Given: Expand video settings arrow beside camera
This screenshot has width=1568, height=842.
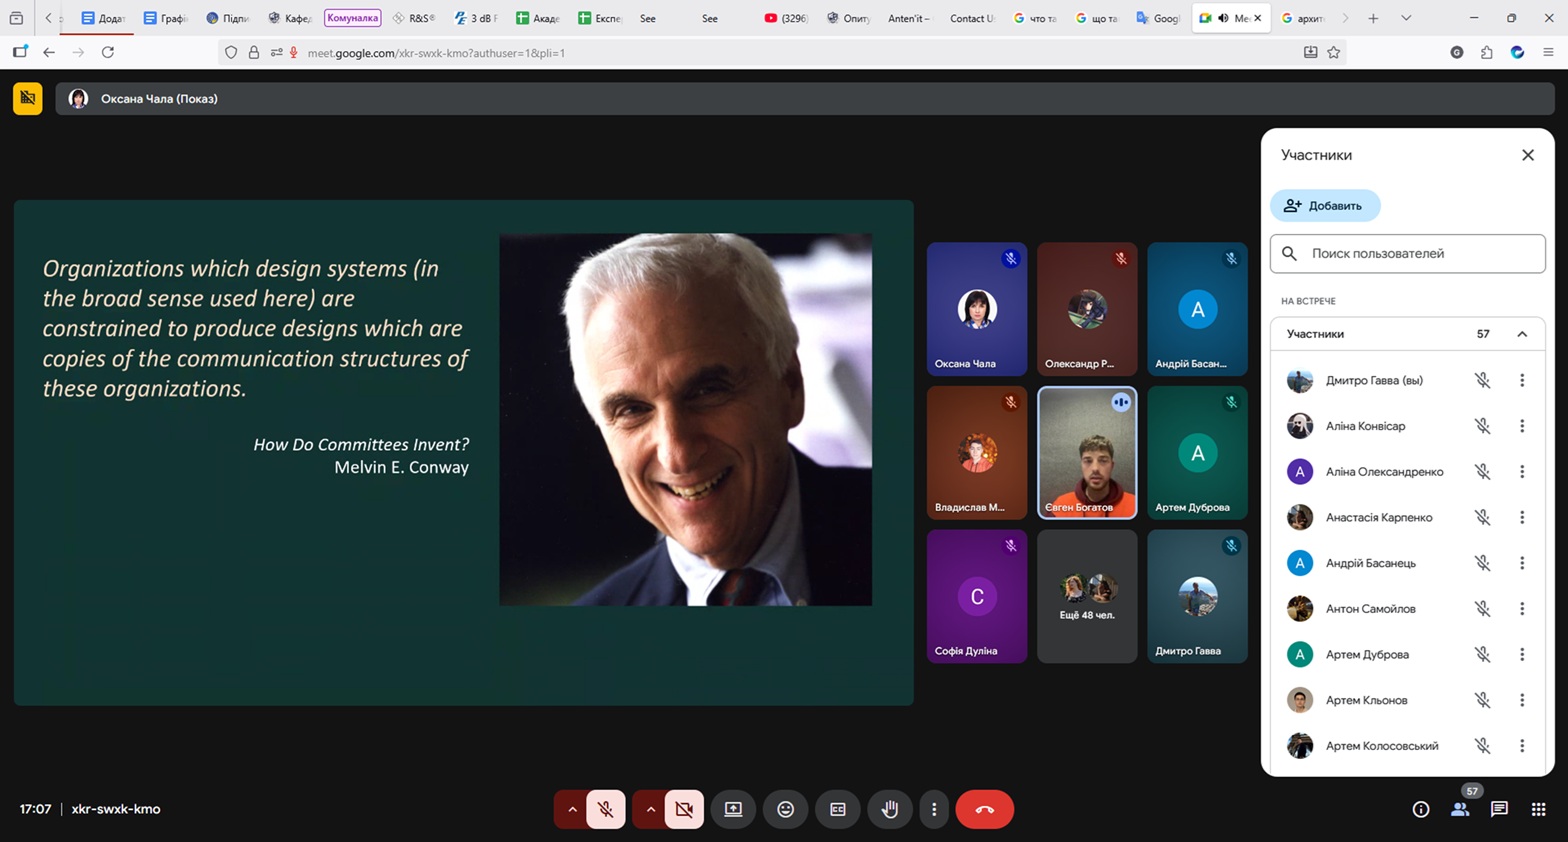Looking at the screenshot, I should point(650,809).
